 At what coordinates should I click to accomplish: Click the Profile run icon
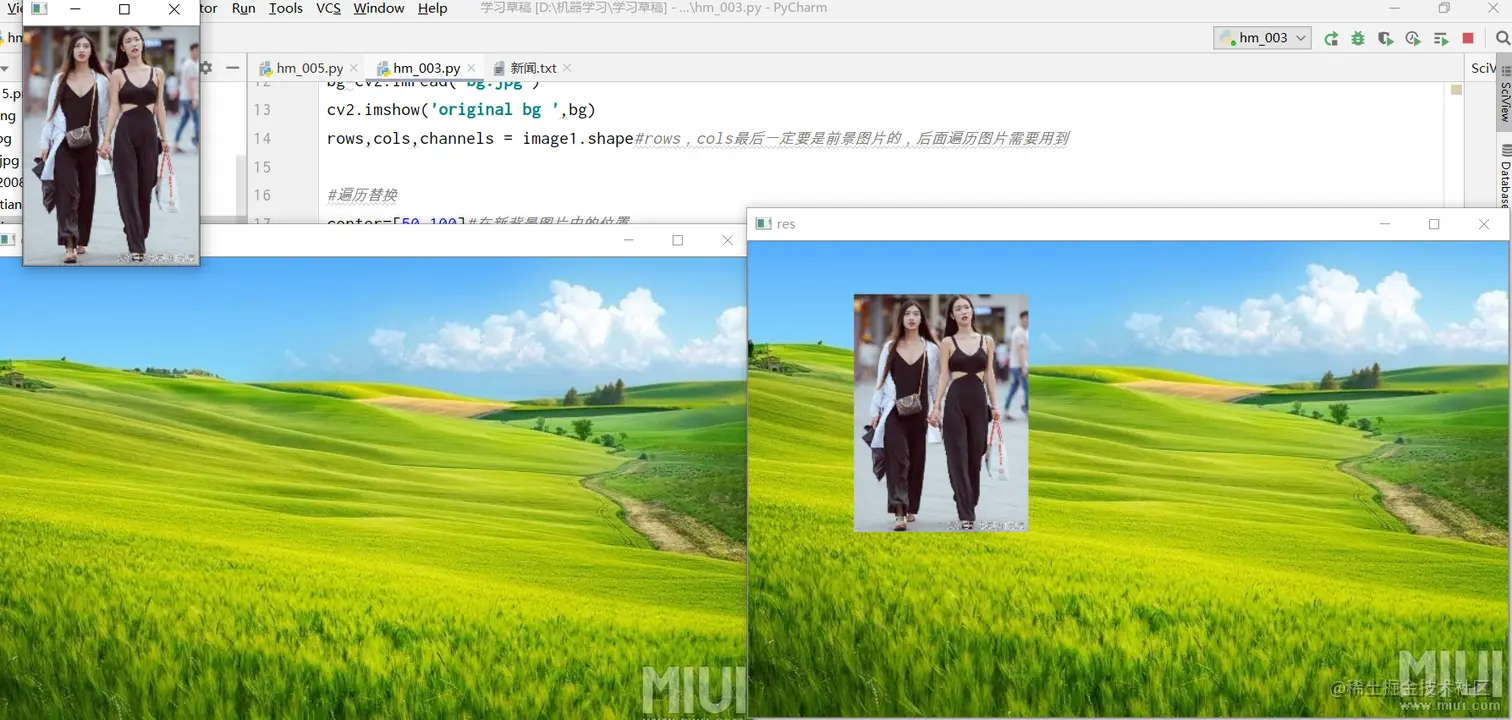coord(1413,38)
